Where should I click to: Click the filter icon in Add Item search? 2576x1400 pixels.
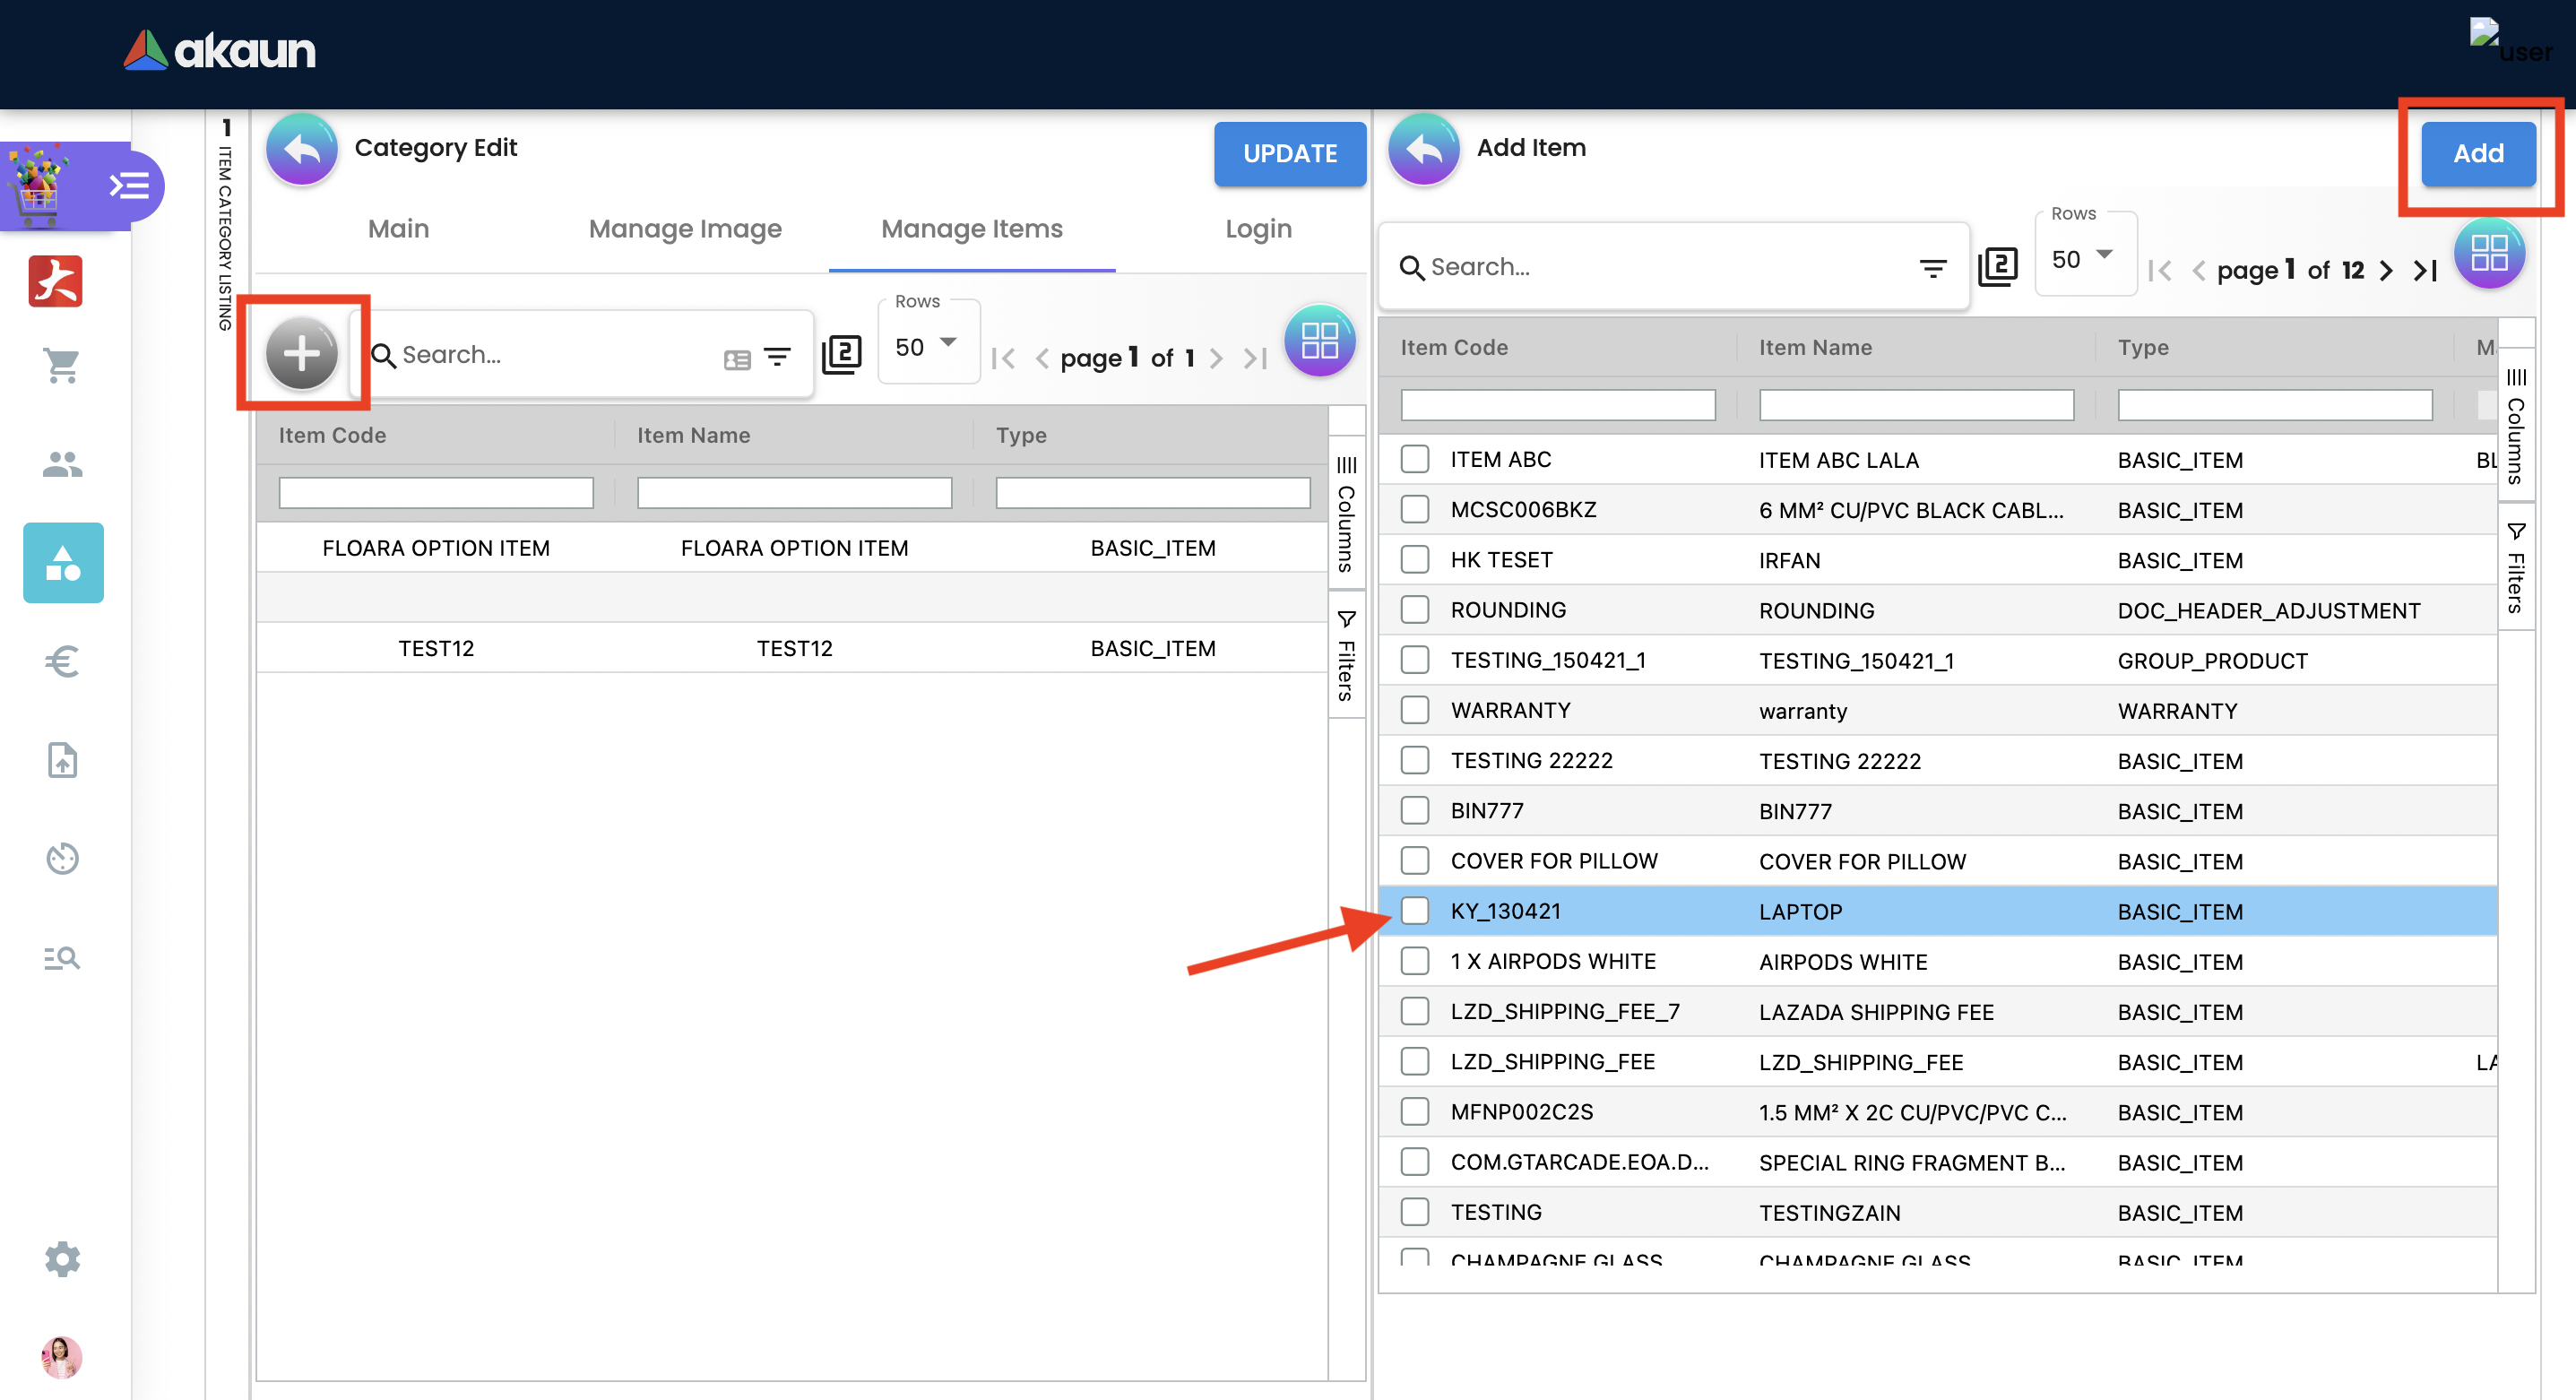[x=1932, y=268]
